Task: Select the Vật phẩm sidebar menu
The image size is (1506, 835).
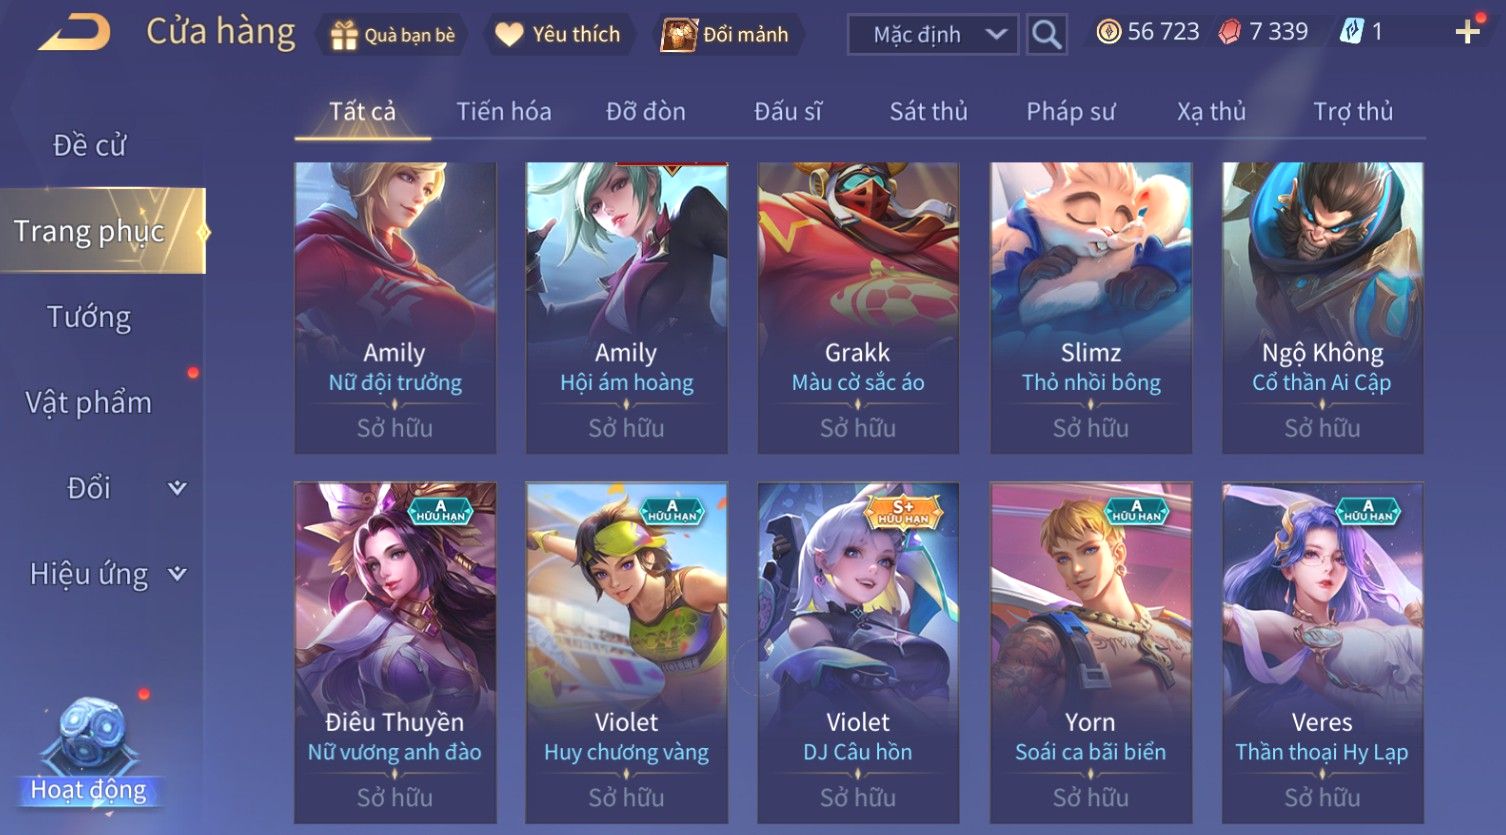Action: coord(89,403)
